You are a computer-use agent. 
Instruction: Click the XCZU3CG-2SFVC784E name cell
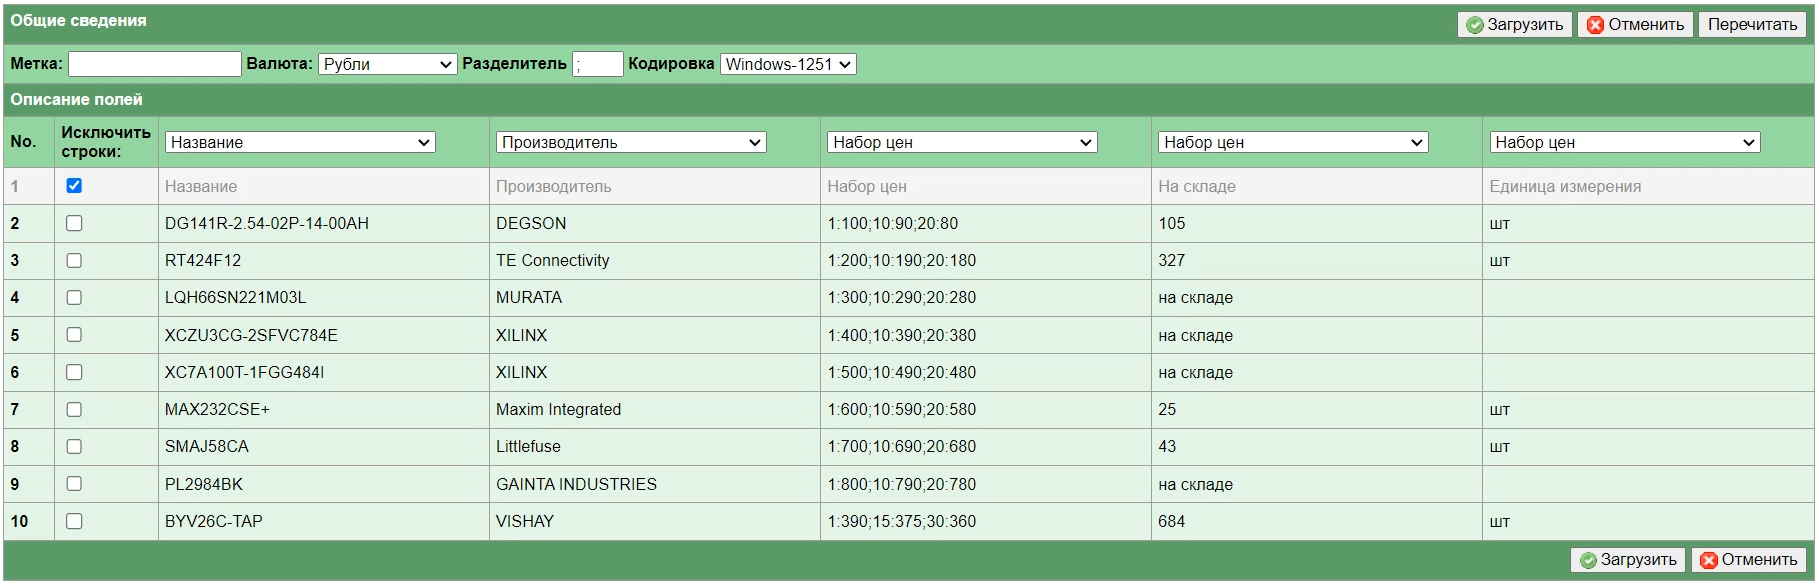251,336
